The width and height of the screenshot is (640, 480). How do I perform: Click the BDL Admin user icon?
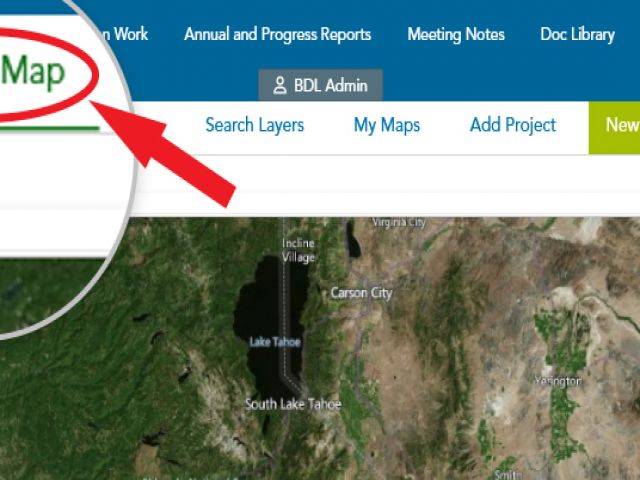pyautogui.click(x=280, y=85)
